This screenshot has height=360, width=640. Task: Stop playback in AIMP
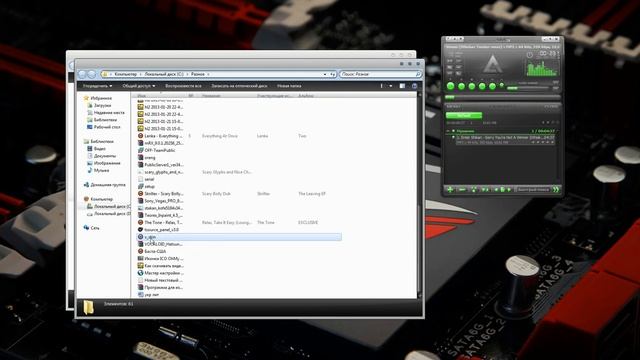click(x=472, y=86)
